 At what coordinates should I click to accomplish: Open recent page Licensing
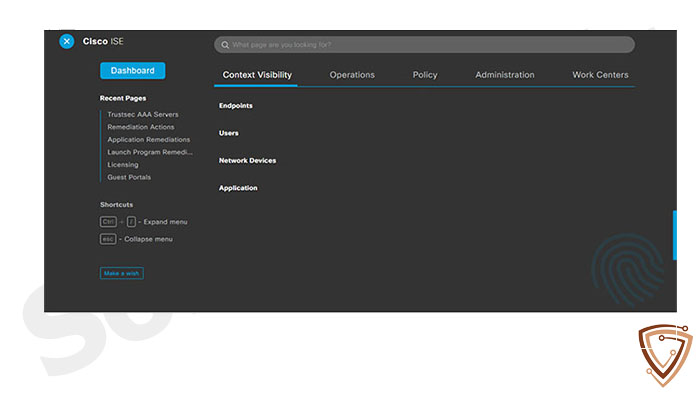tap(123, 165)
